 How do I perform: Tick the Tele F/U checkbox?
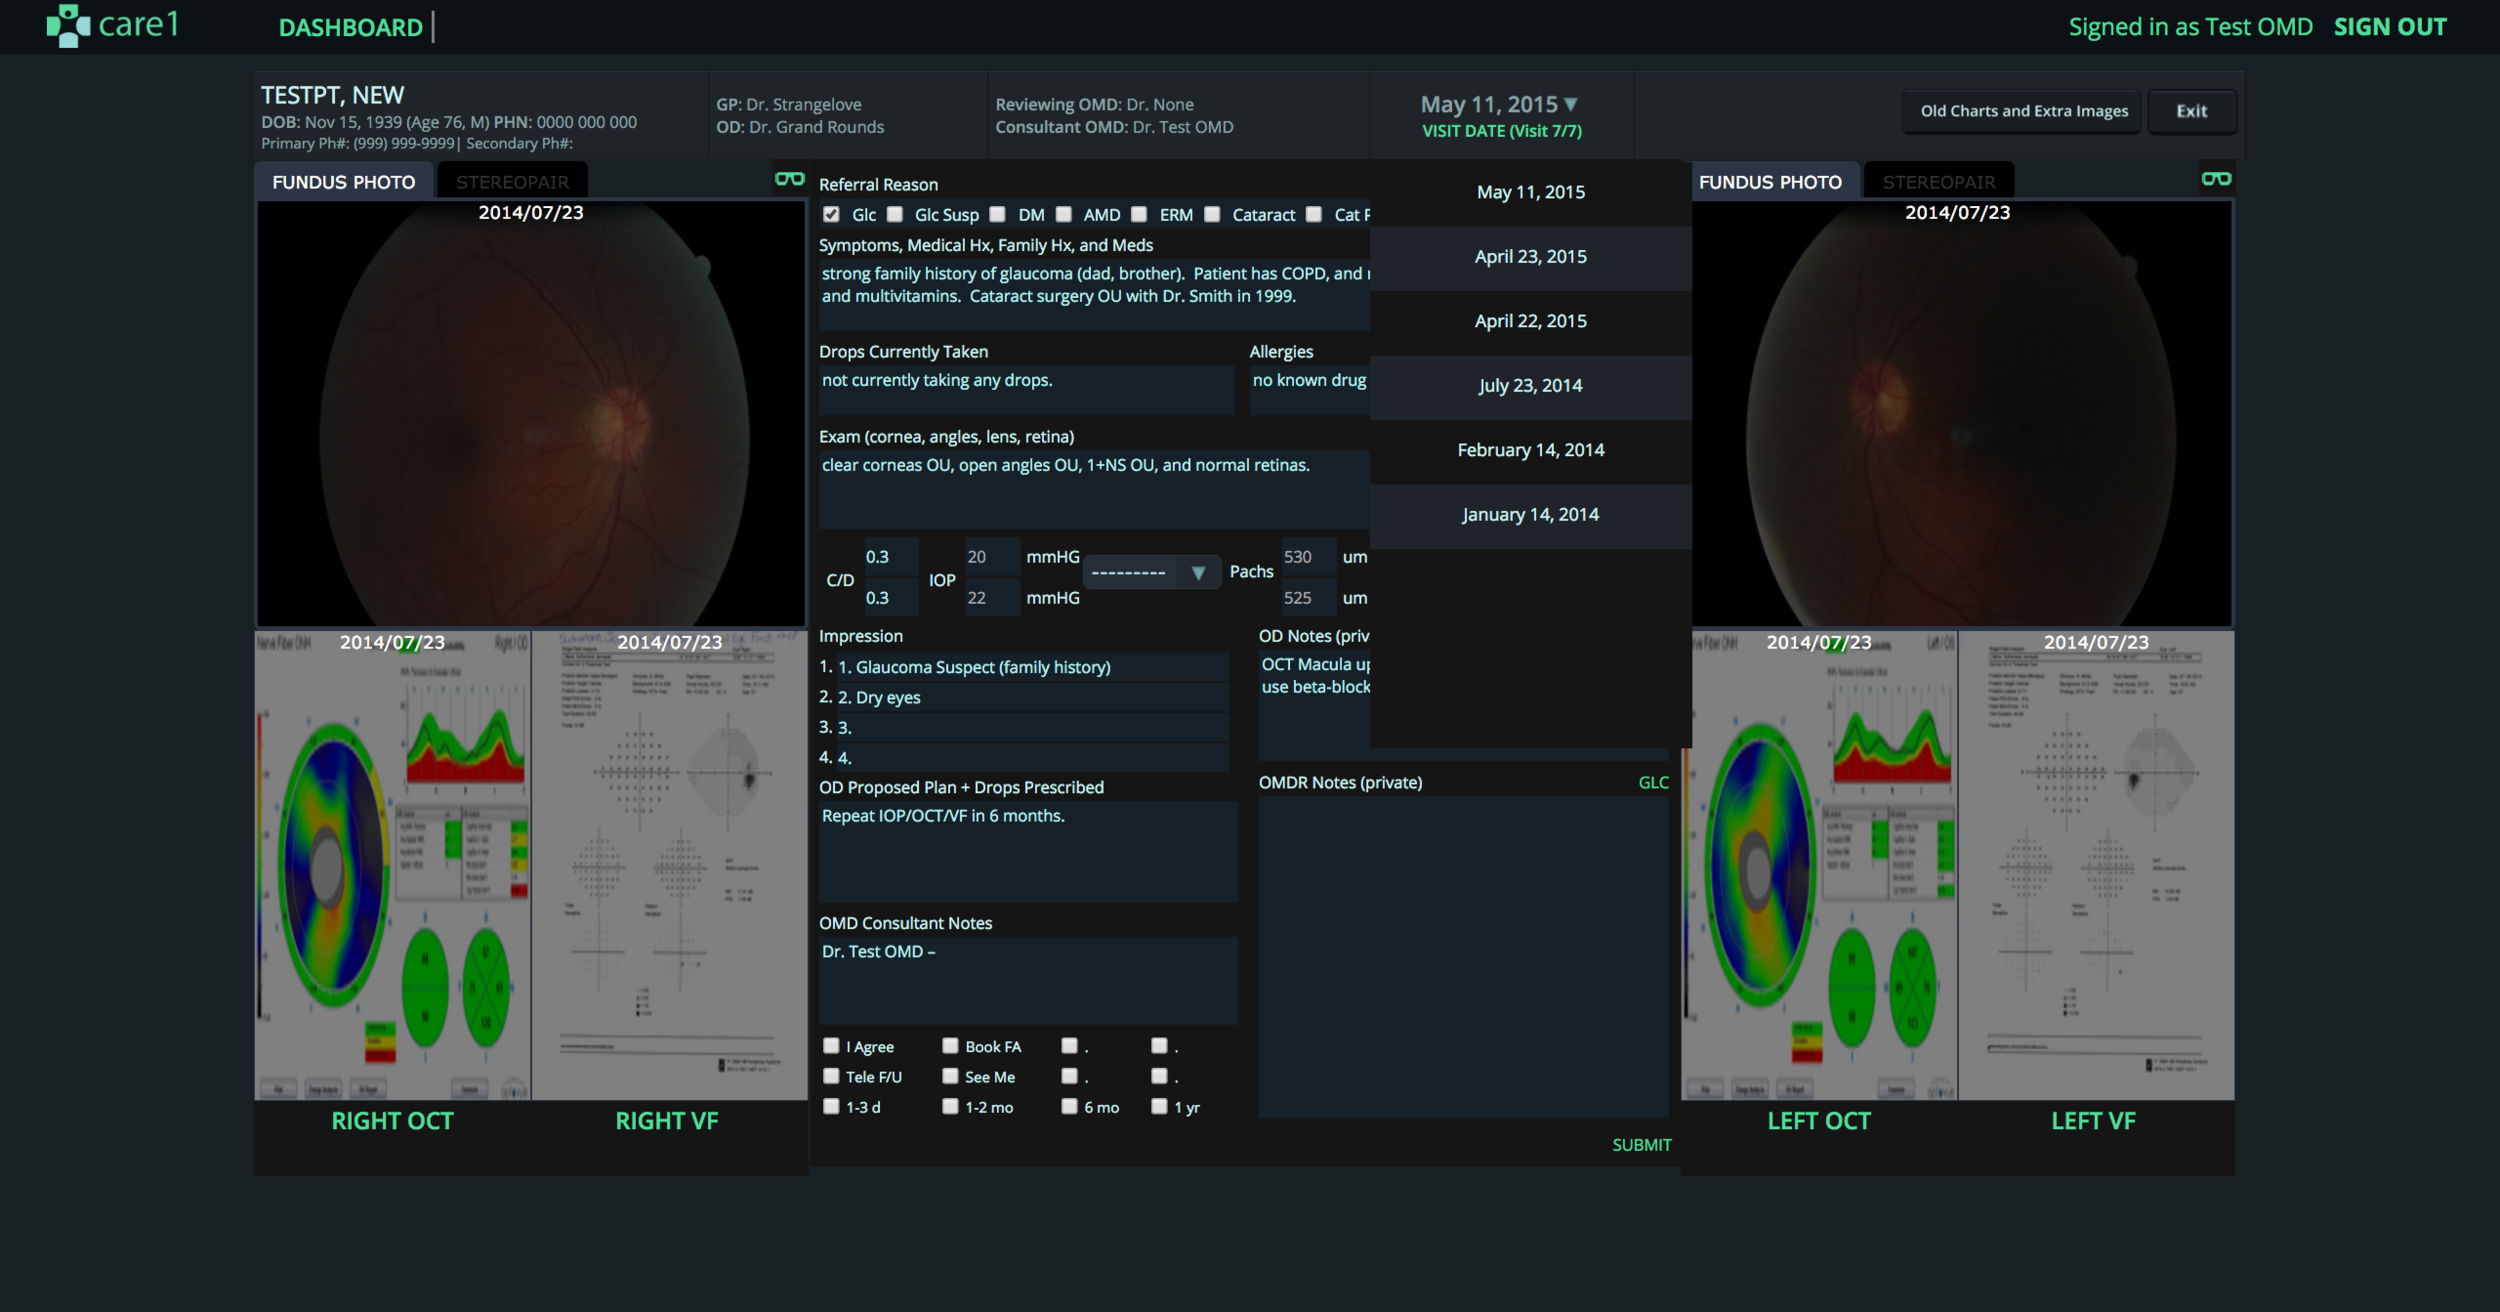[831, 1076]
